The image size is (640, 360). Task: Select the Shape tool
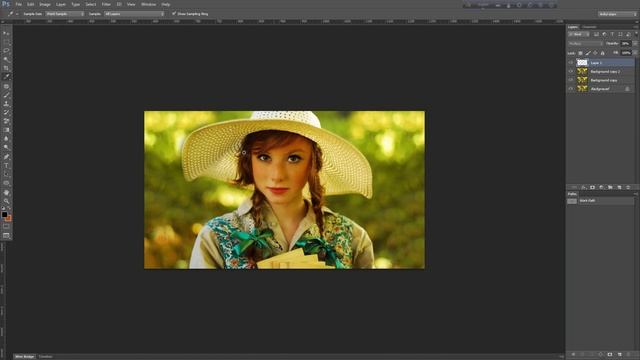(6, 183)
